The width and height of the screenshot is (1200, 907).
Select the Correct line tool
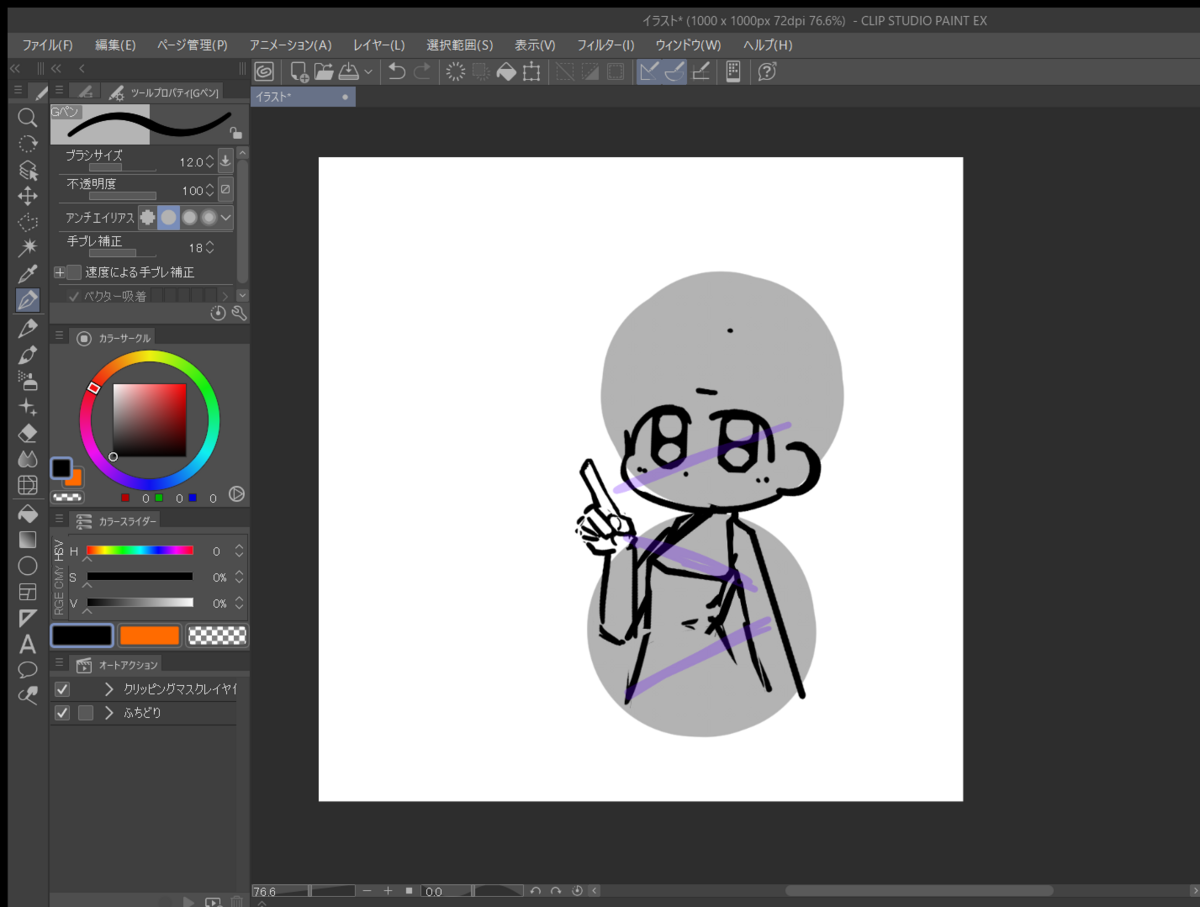[28, 695]
